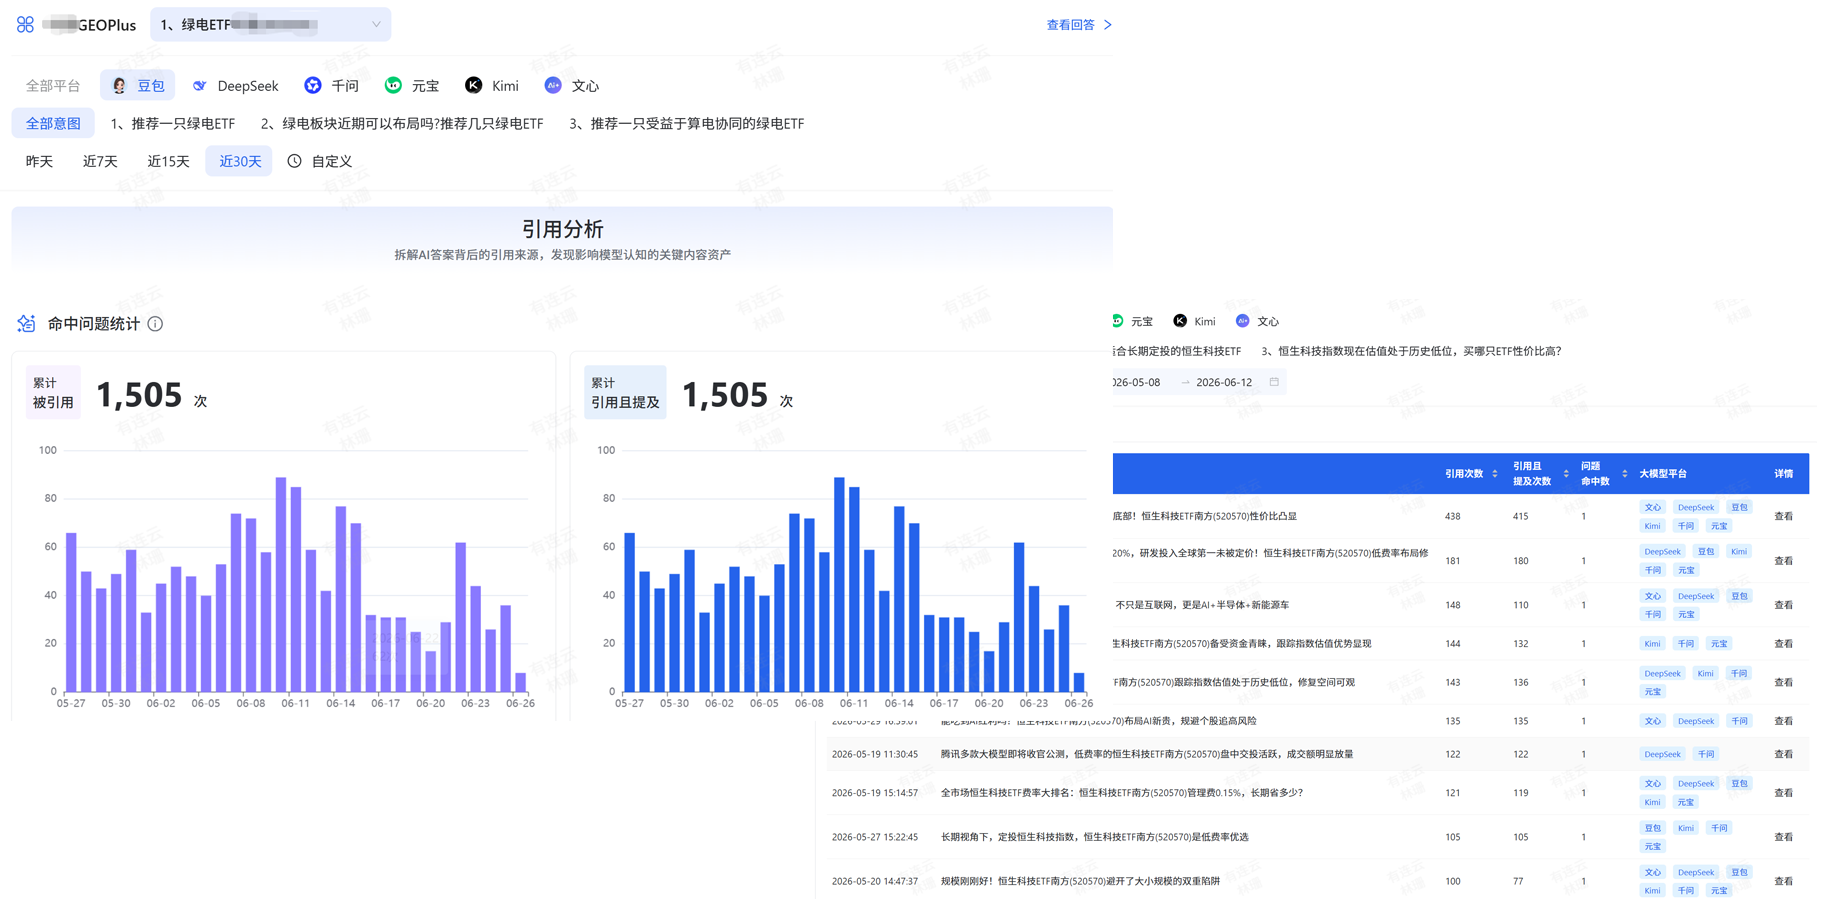Click 查看 for the row with 438 citations
Screen dimensions: 1822x903
pos(1784,517)
